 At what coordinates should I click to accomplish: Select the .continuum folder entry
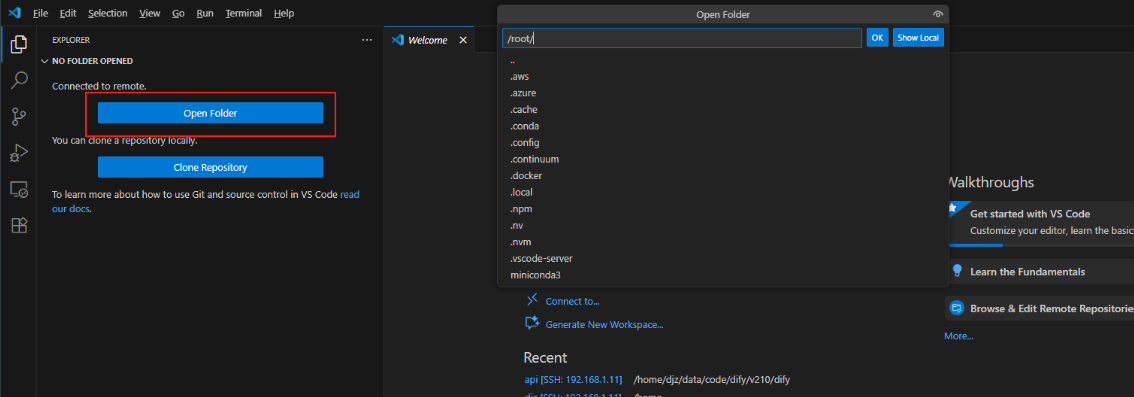(723, 159)
